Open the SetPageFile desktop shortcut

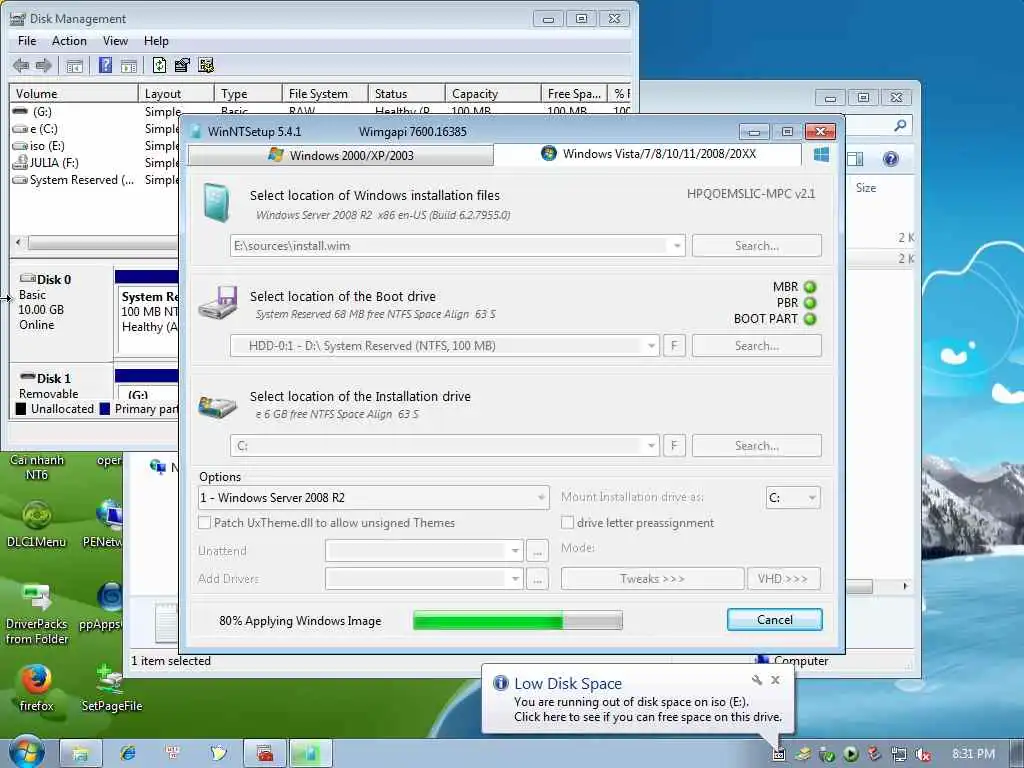click(x=111, y=687)
